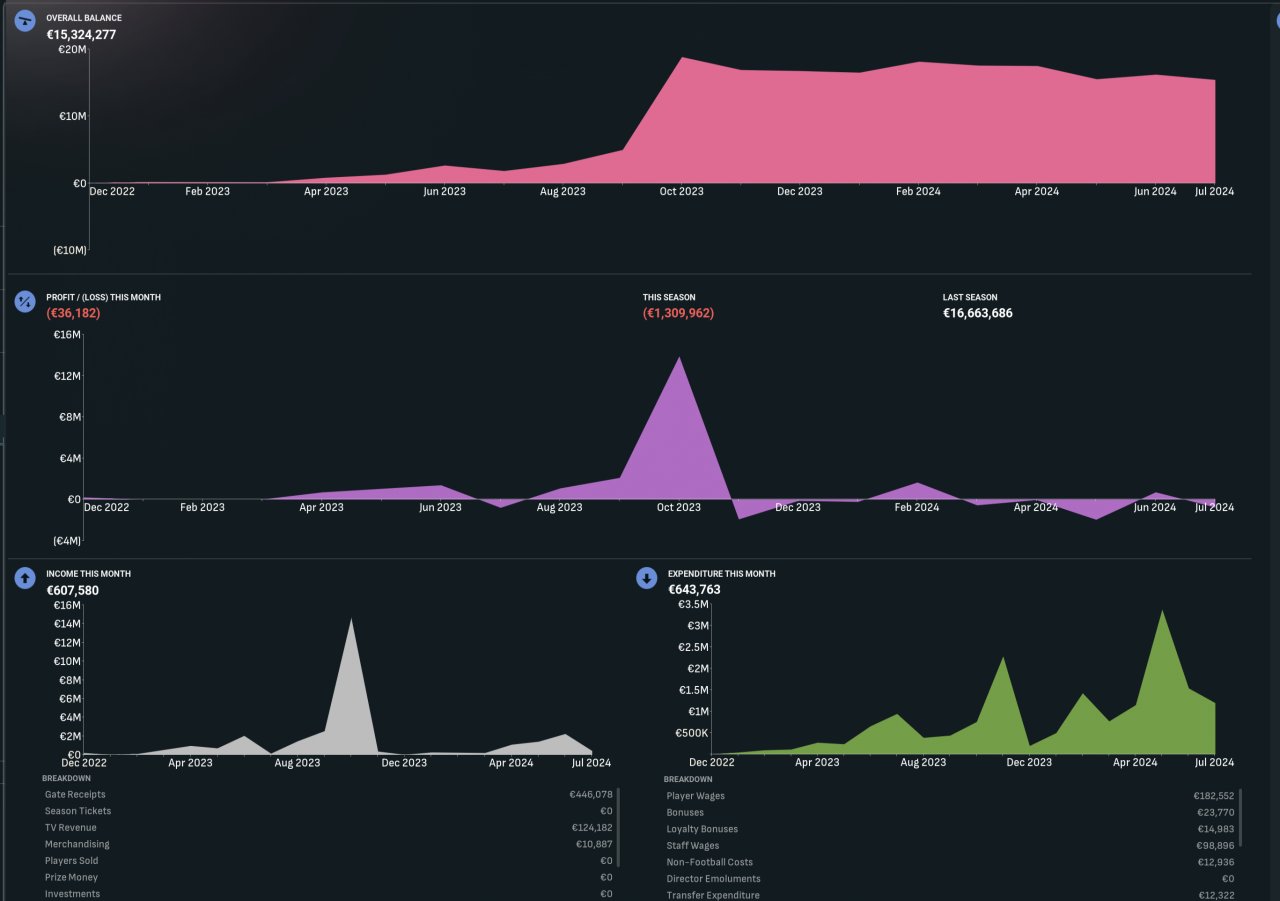Select the TV Revenue breakdown row
The height and width of the screenshot is (901, 1280).
[x=329, y=827]
